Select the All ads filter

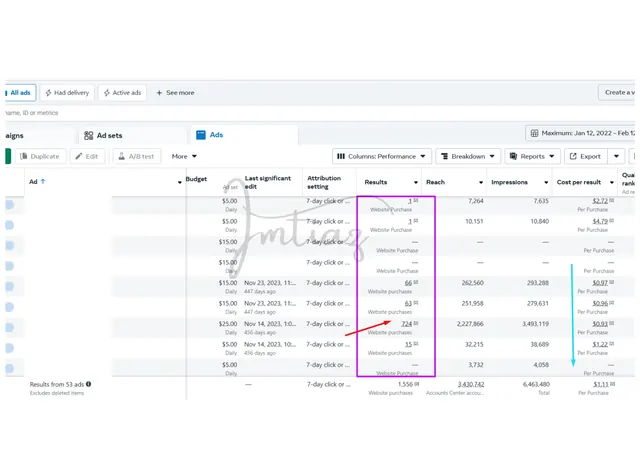tap(20, 93)
